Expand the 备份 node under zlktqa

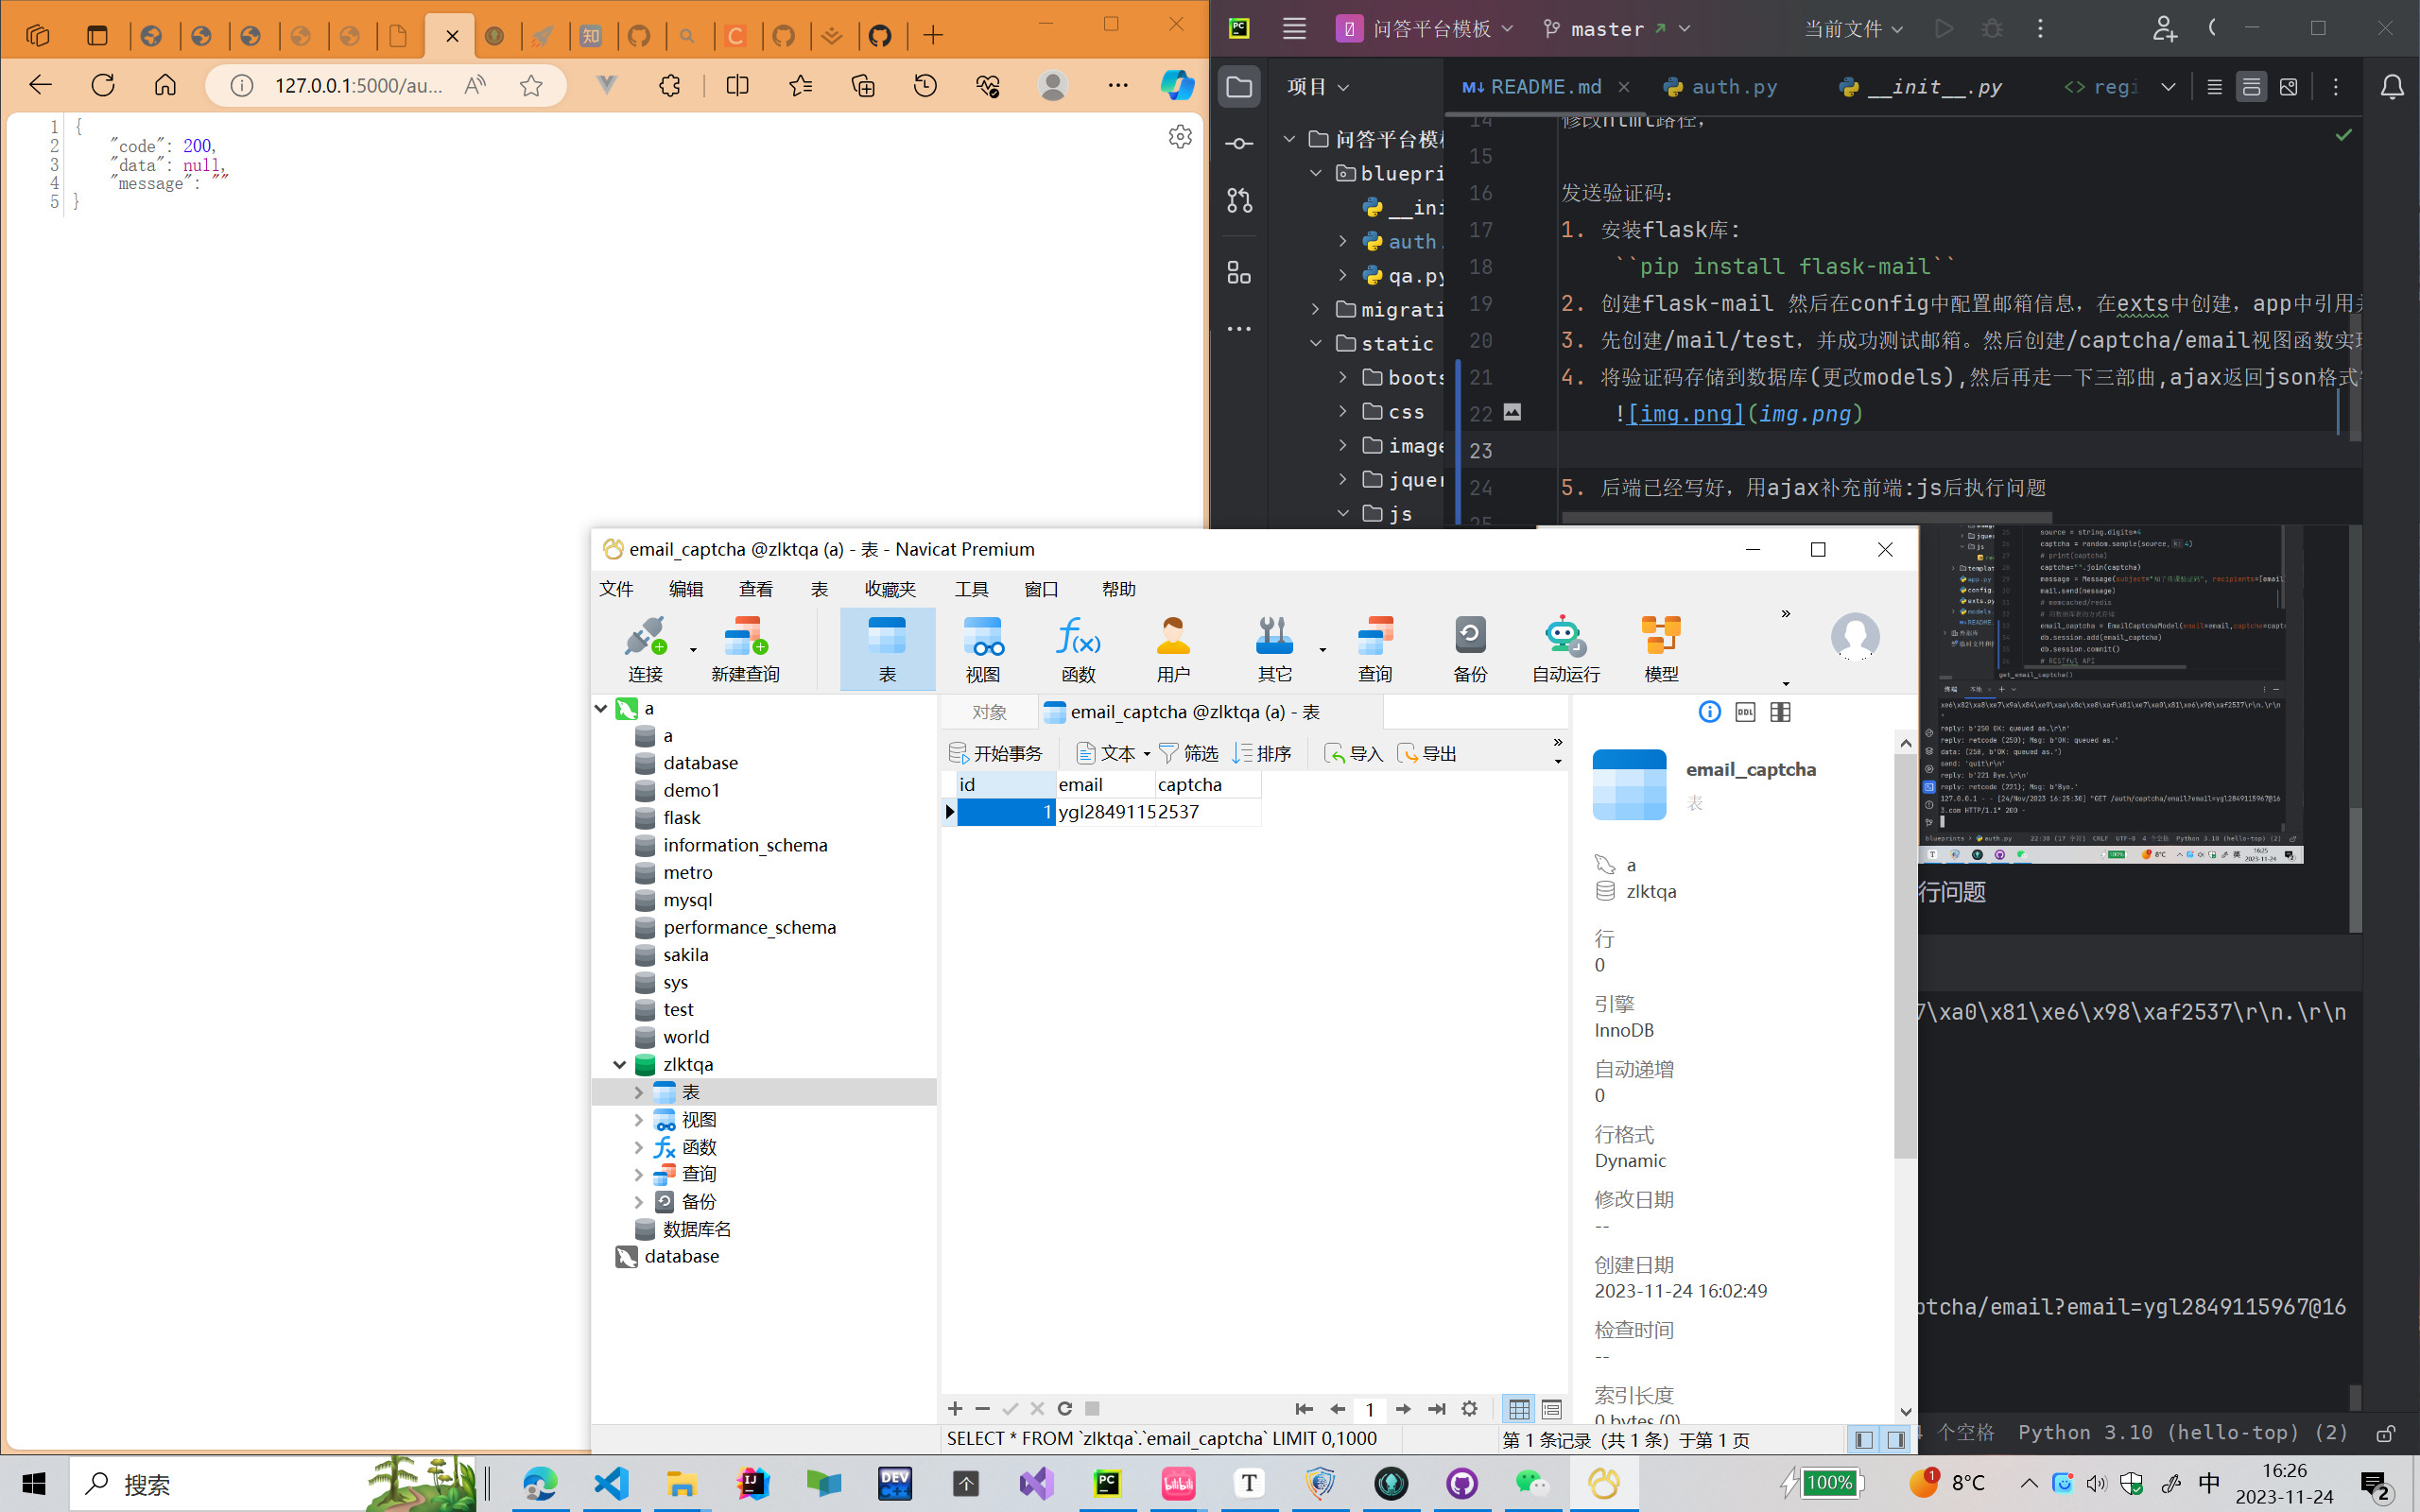click(639, 1202)
